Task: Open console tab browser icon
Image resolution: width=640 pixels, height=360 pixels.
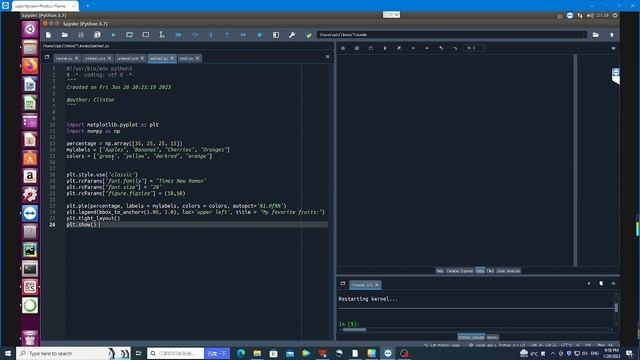Action: click(343, 284)
